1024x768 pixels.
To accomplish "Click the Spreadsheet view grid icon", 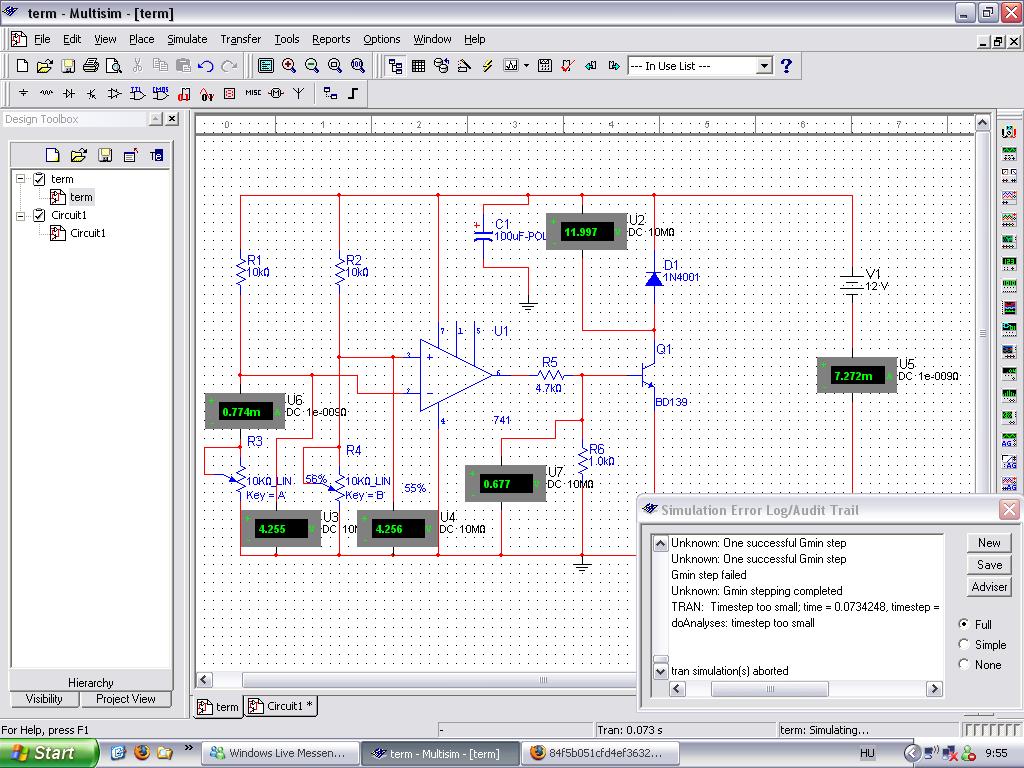I will (418, 66).
